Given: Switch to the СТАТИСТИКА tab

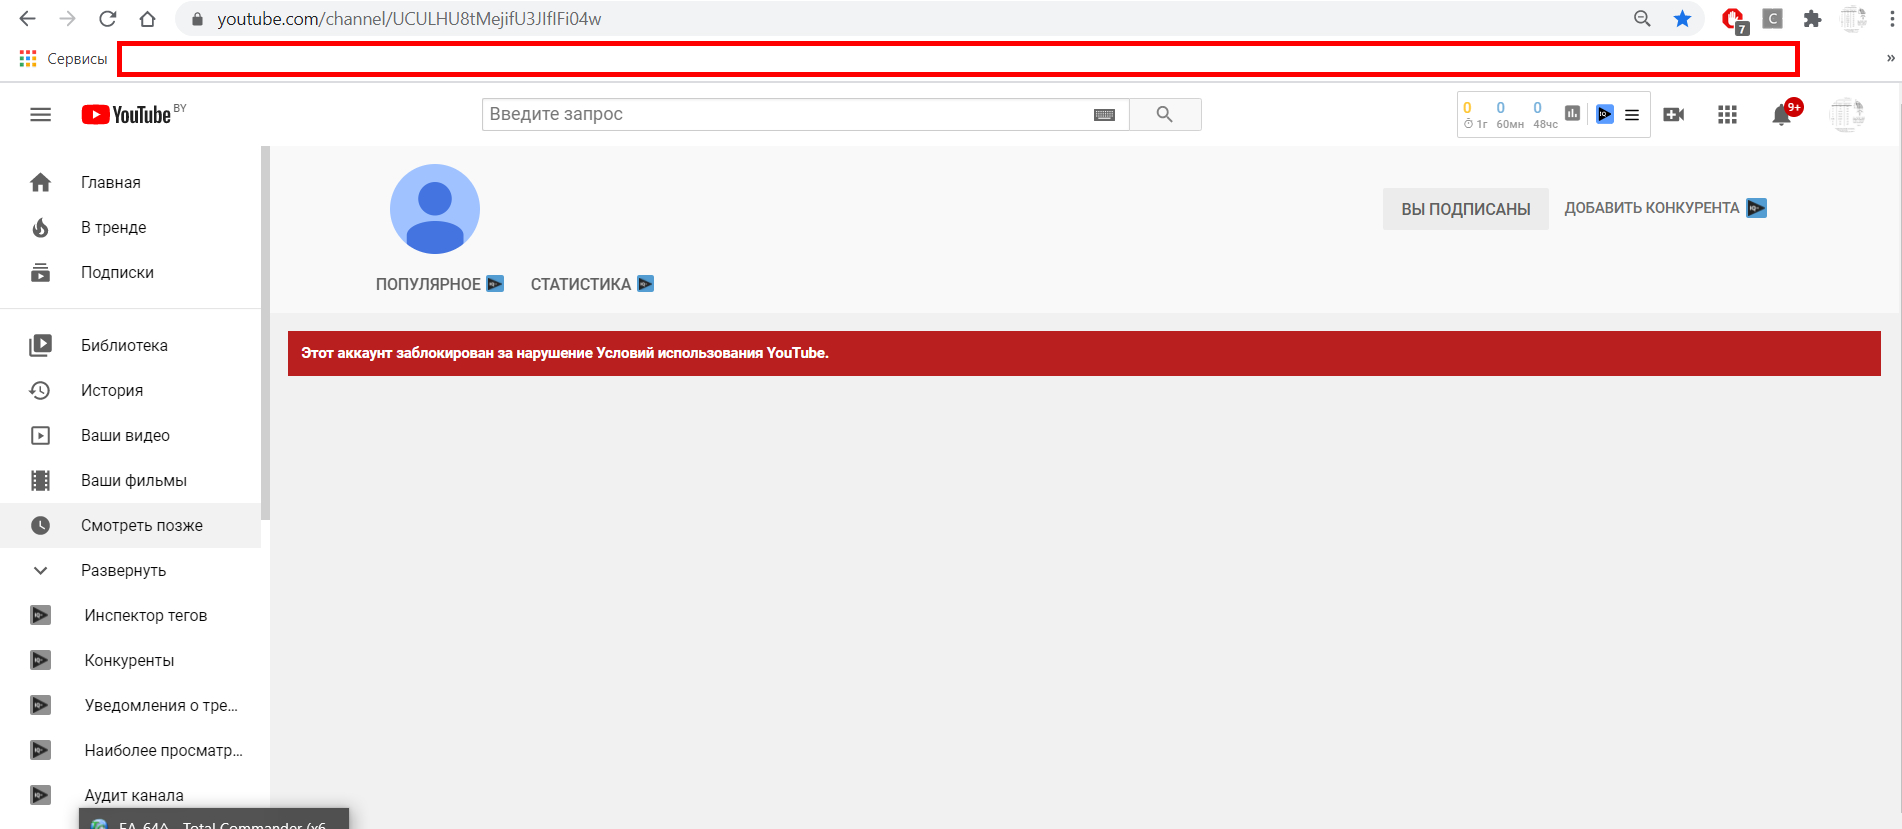Looking at the screenshot, I should coord(580,284).
